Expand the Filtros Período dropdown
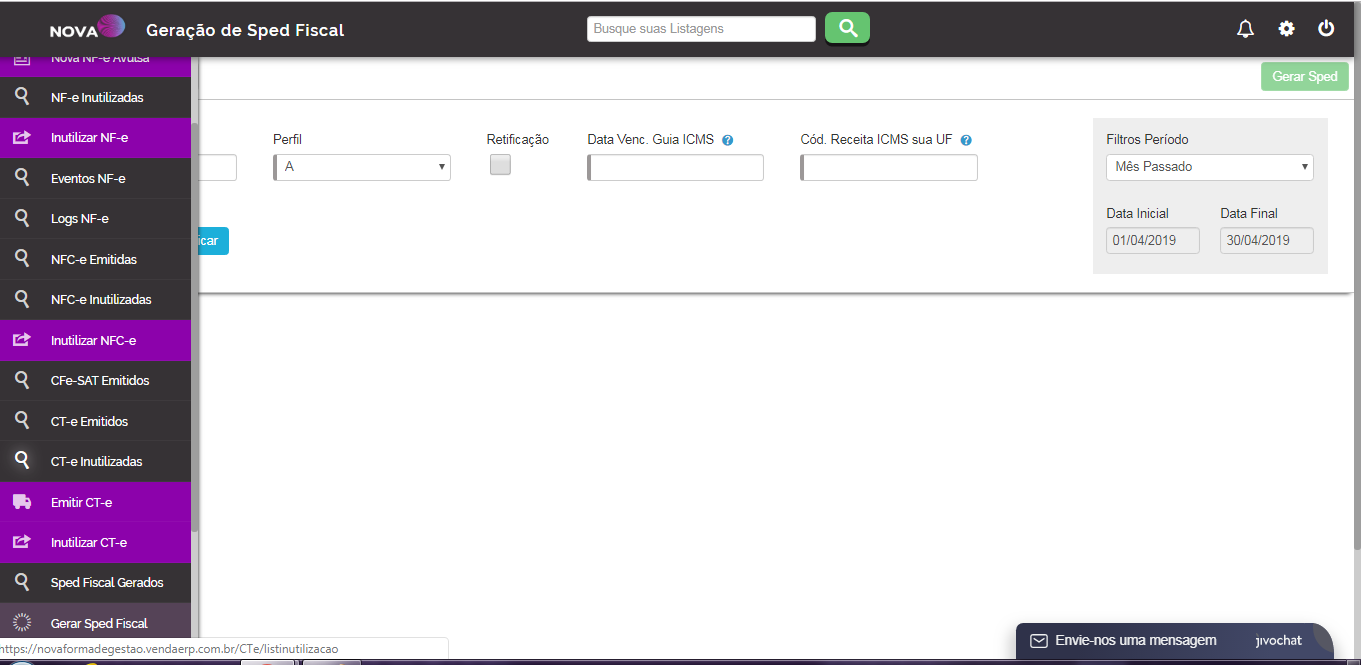 [1209, 167]
